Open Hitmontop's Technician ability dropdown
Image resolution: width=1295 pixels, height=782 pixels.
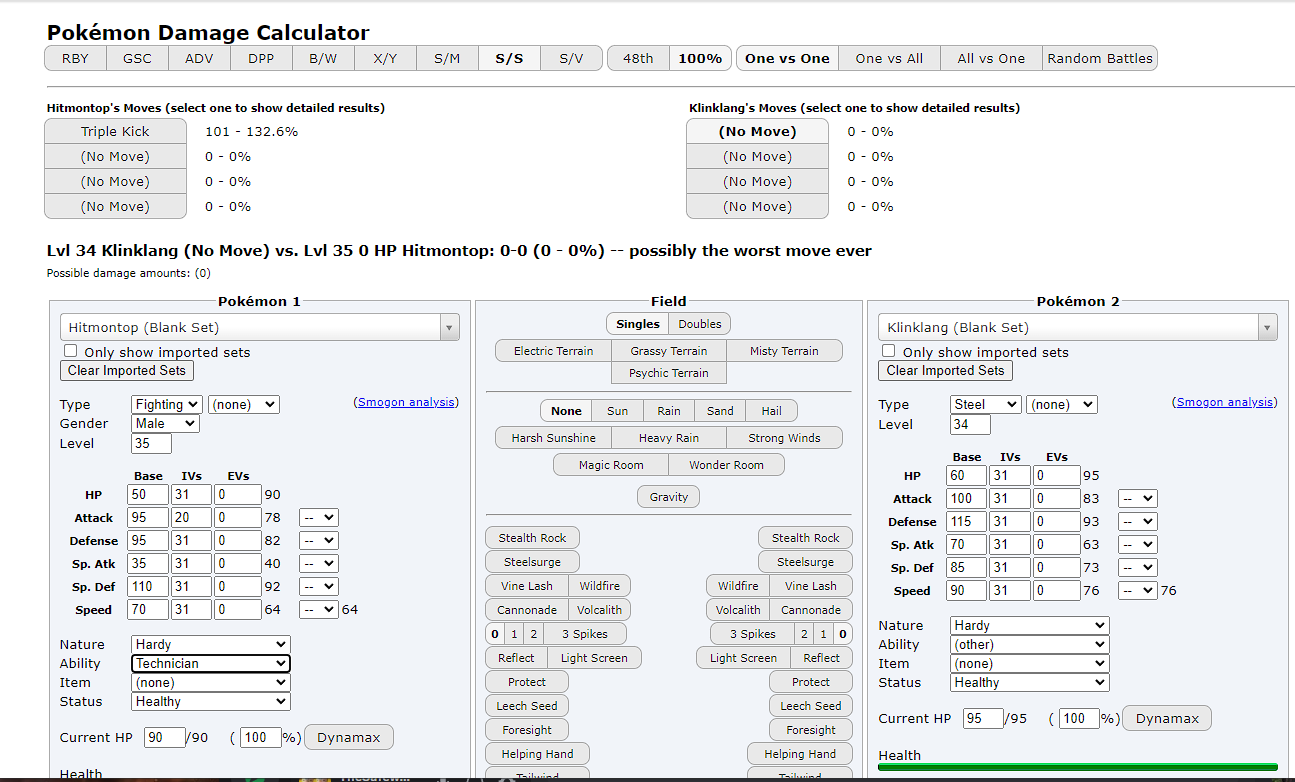(211, 663)
